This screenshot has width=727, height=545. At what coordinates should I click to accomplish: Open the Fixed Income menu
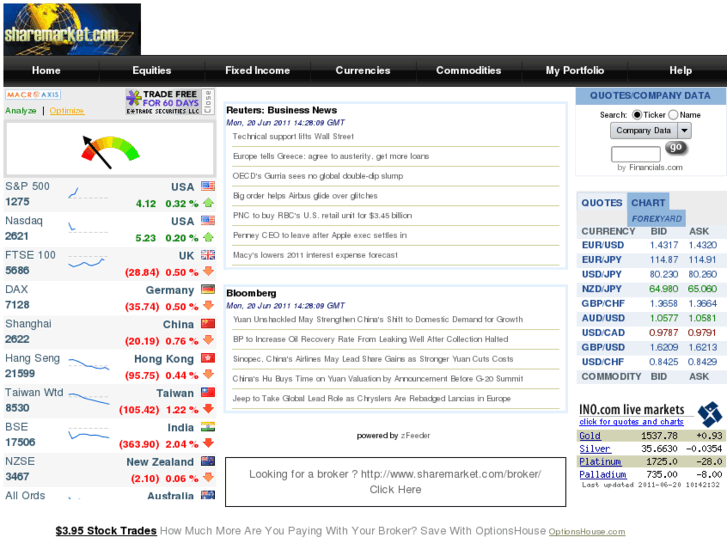click(x=257, y=71)
